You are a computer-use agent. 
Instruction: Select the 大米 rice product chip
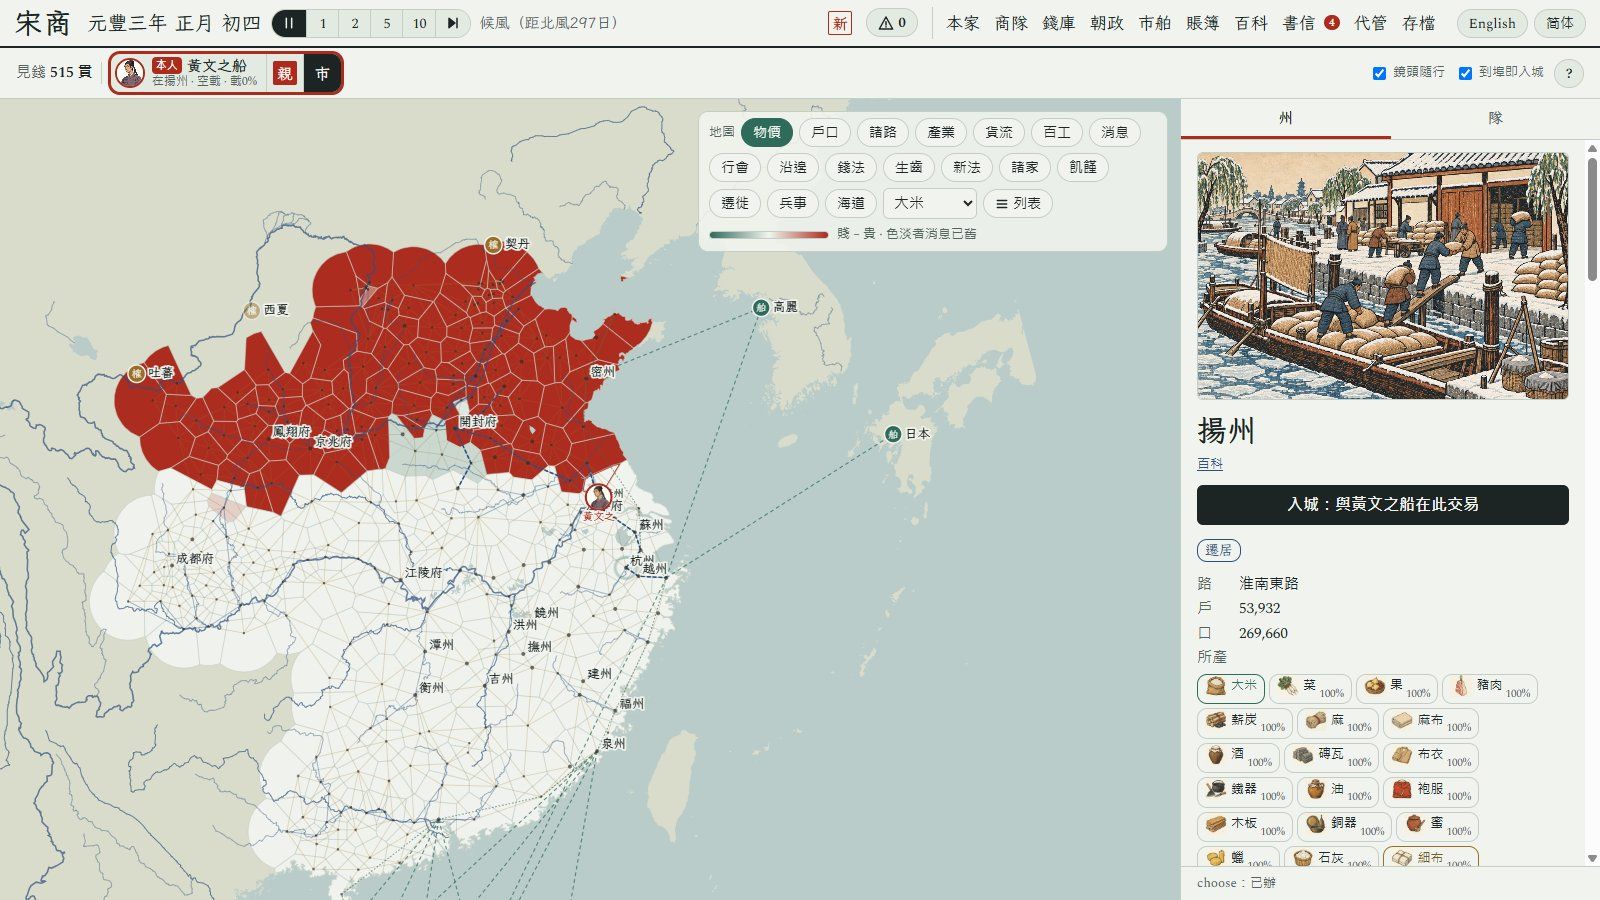(x=1231, y=687)
